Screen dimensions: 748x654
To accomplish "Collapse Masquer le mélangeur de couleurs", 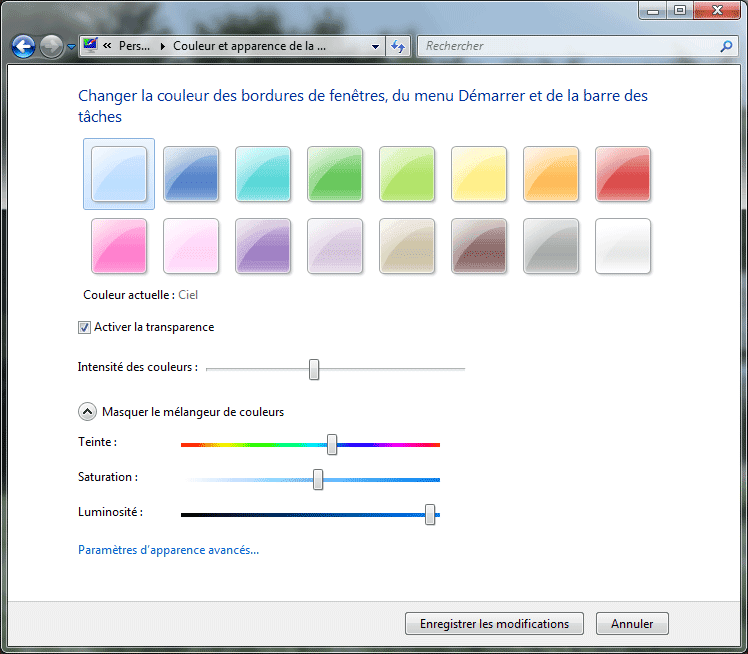I will click(87, 412).
